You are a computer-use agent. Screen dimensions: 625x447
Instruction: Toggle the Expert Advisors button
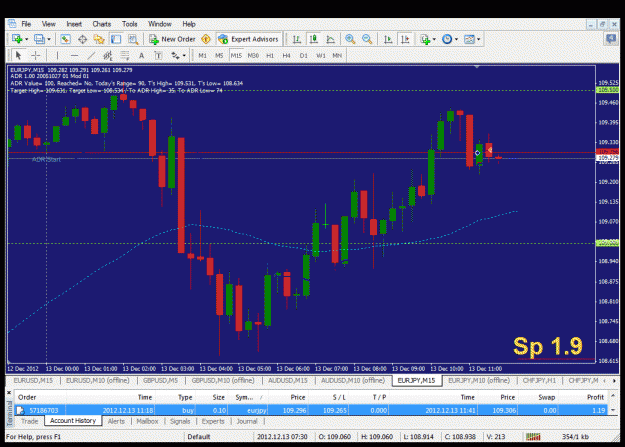(249, 39)
